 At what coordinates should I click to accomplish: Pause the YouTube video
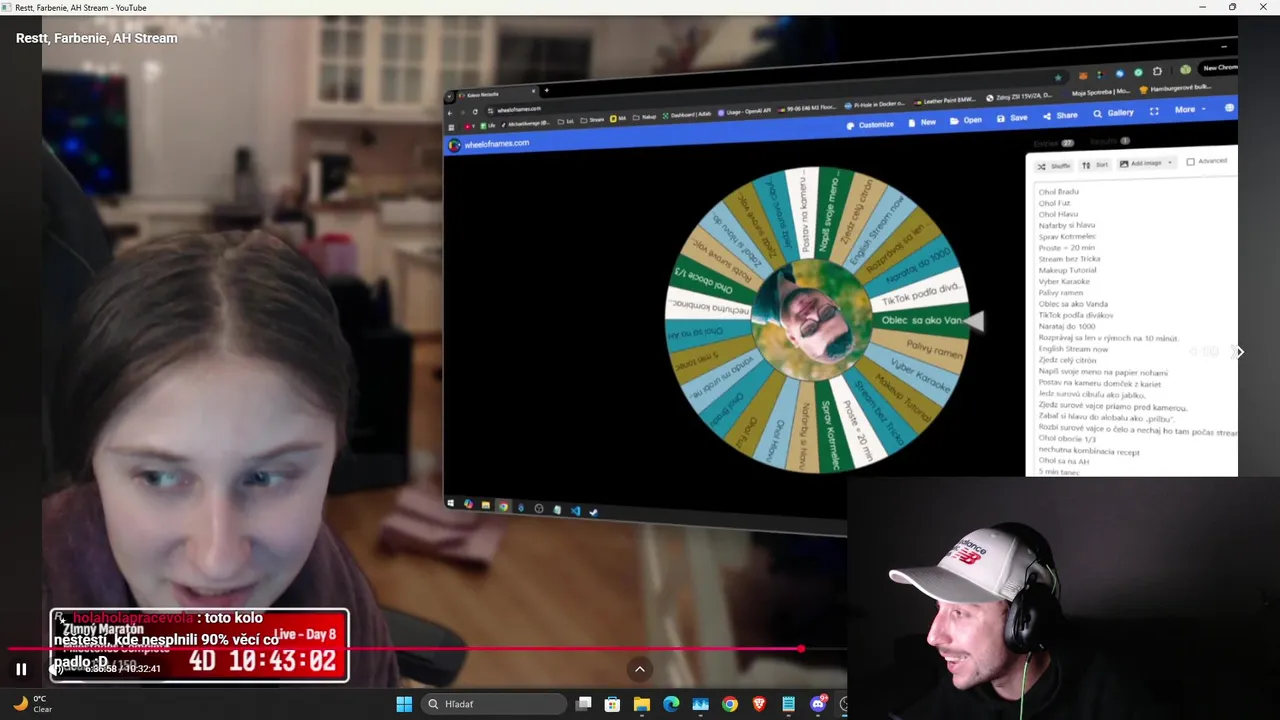coord(21,669)
